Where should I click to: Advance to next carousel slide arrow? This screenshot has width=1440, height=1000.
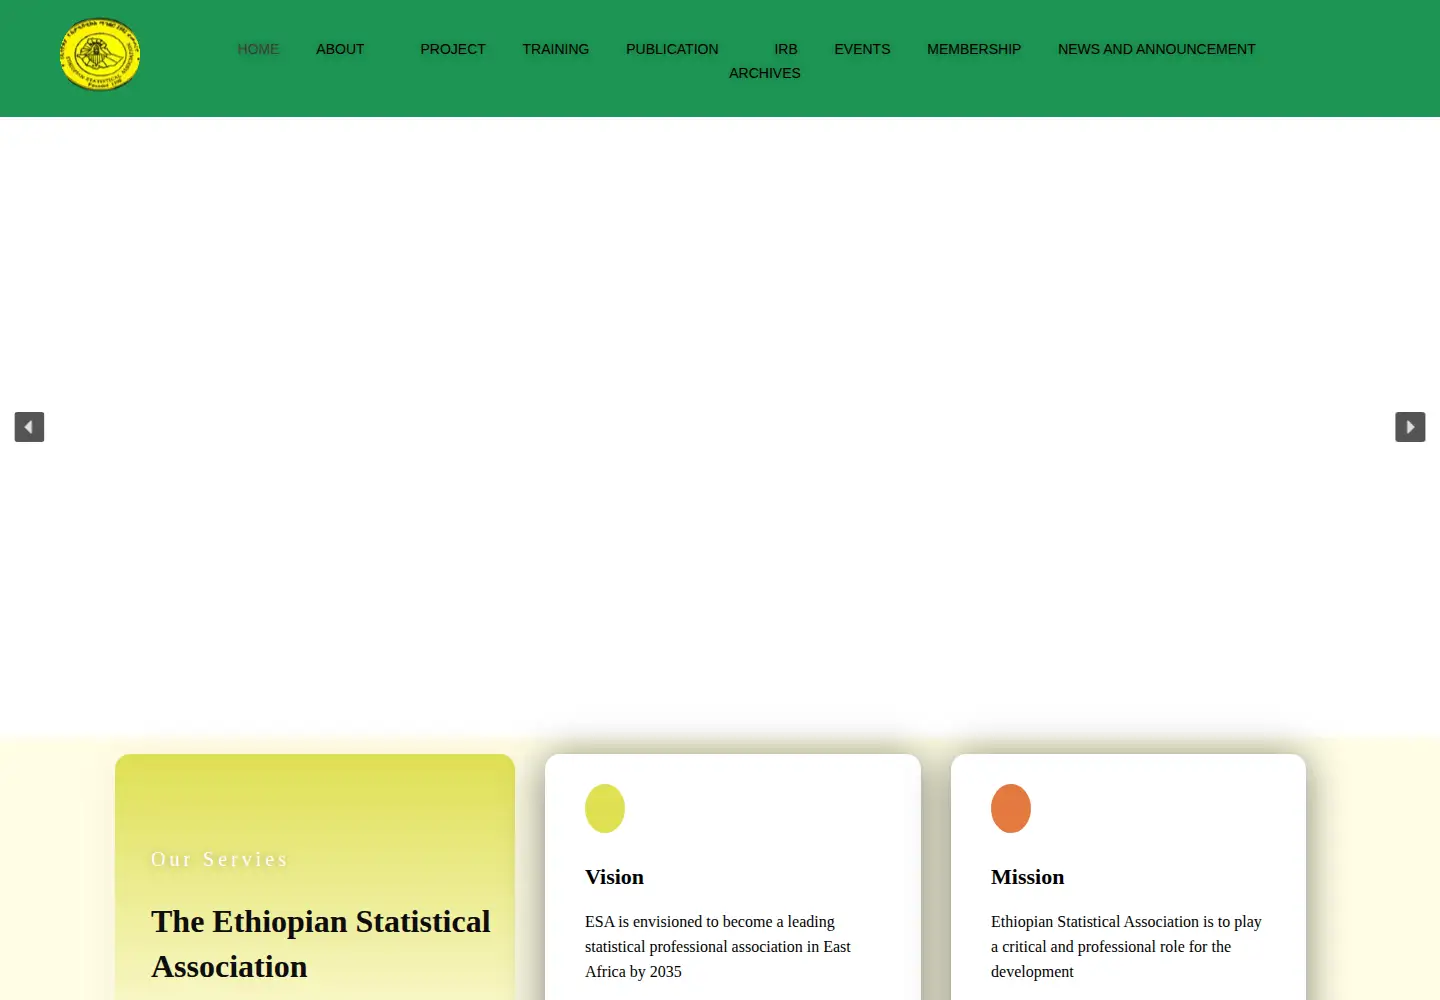click(x=1410, y=427)
